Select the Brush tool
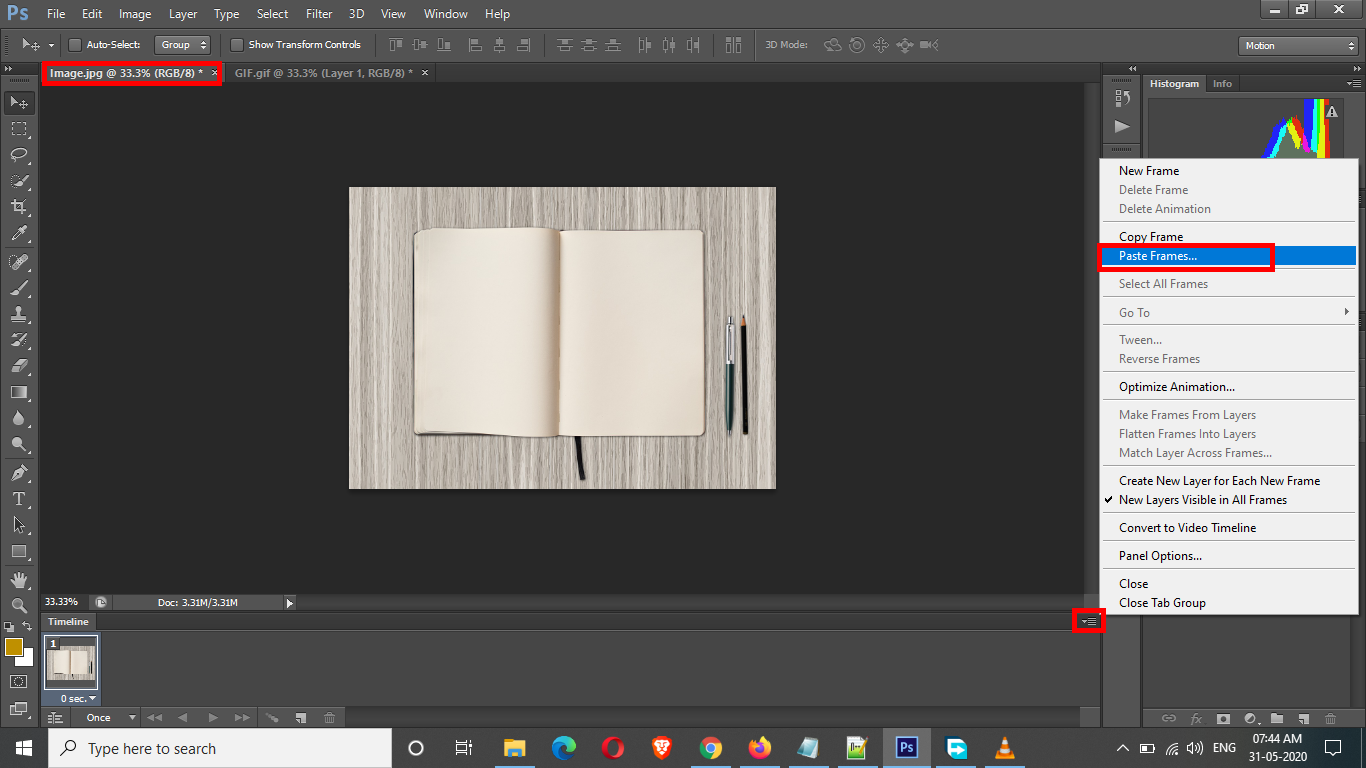Viewport: 1366px width, 768px height. (x=18, y=288)
